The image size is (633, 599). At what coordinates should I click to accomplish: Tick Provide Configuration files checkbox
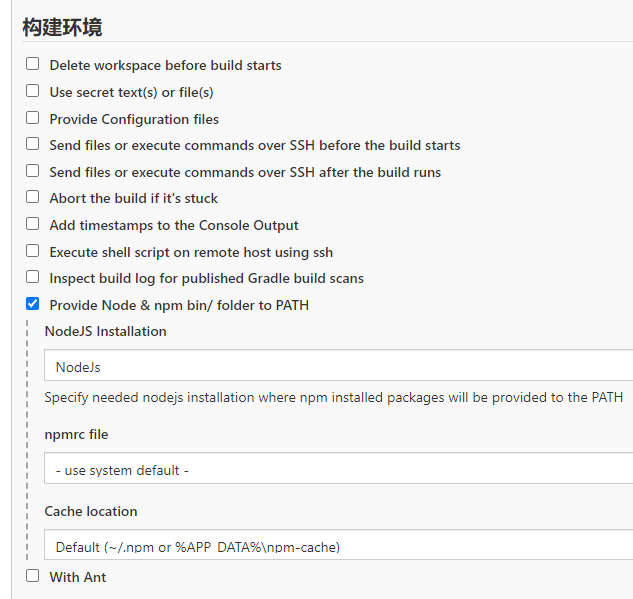click(33, 118)
